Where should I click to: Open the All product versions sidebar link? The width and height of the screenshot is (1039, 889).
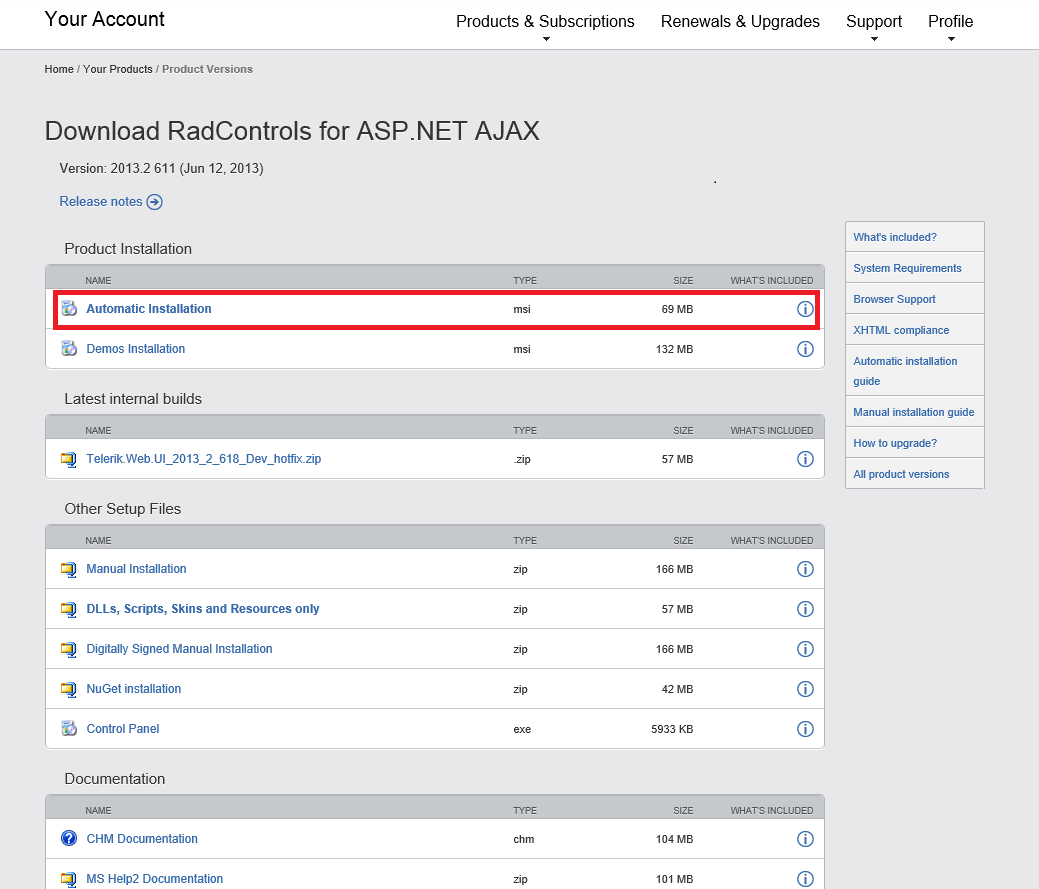(901, 474)
